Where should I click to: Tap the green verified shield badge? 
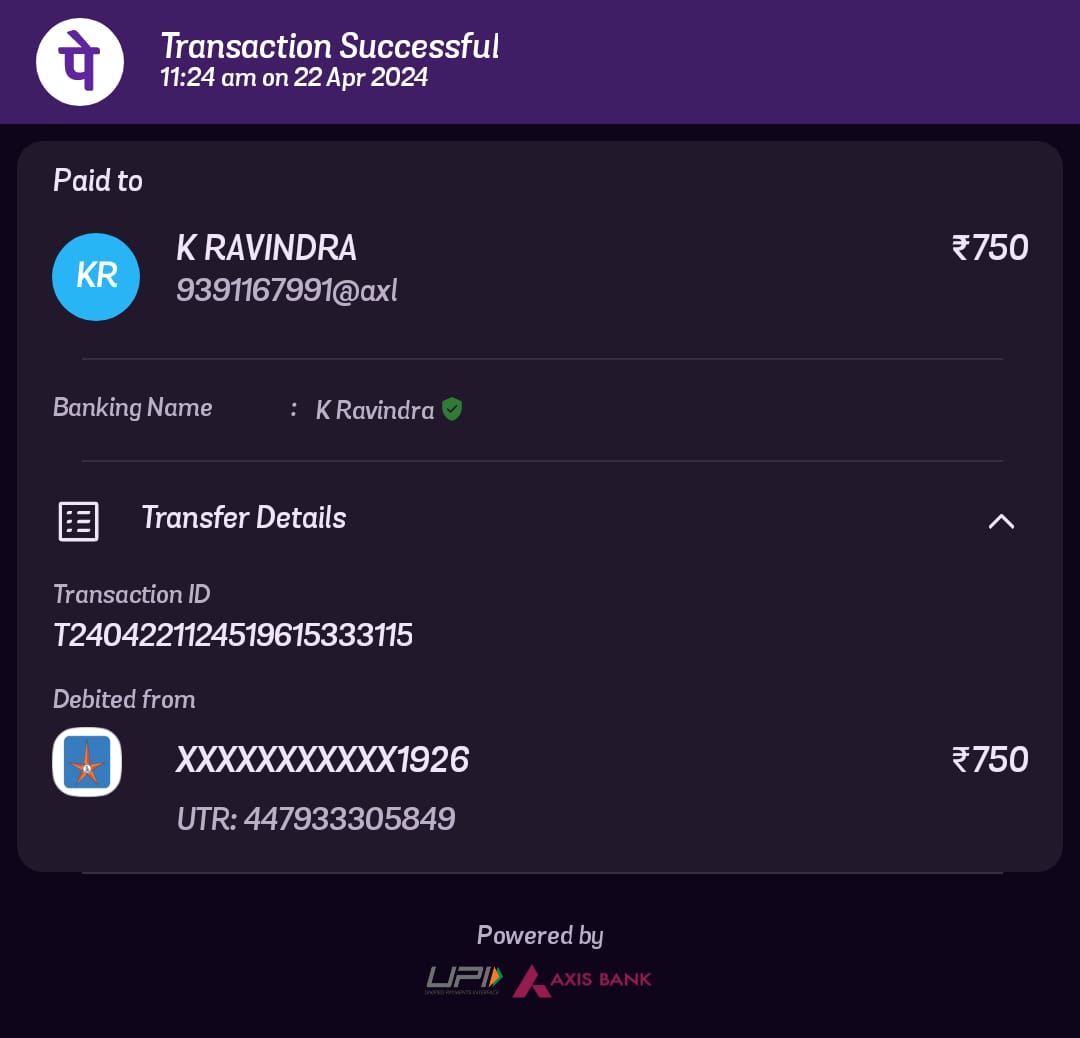point(452,409)
